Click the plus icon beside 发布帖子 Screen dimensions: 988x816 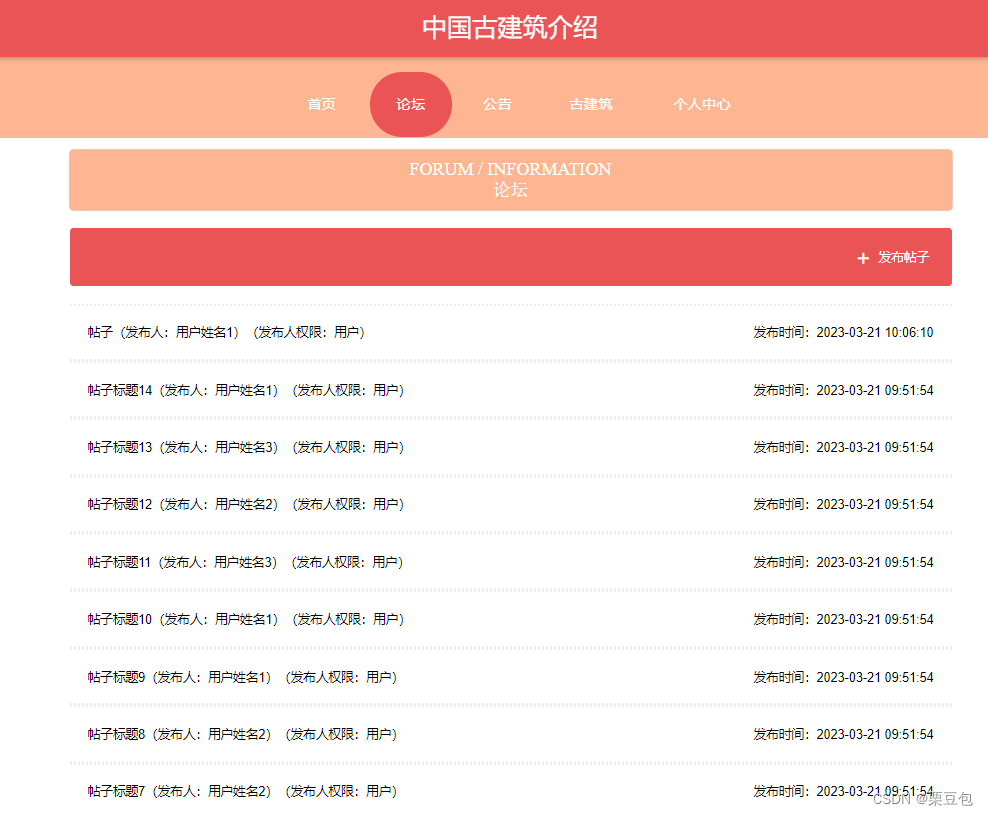click(x=863, y=258)
